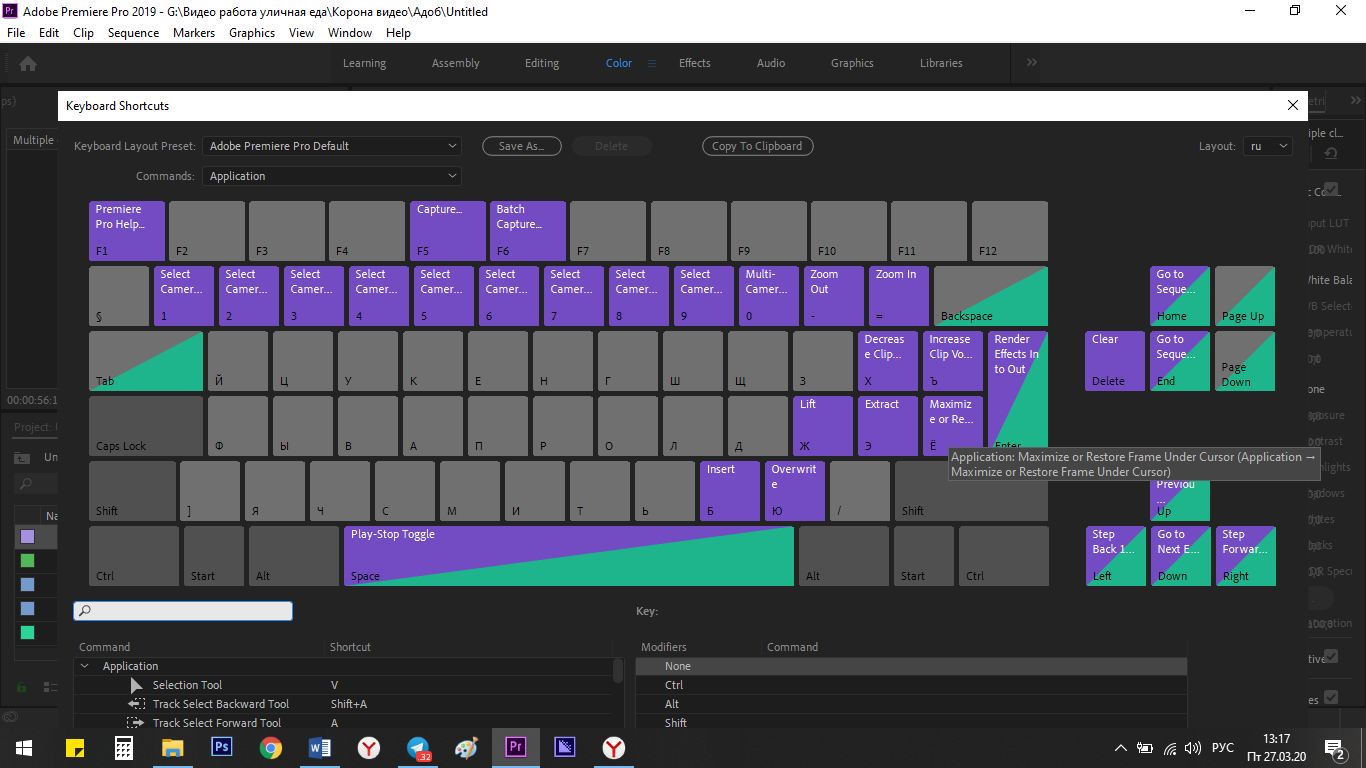This screenshot has width=1366, height=768.
Task: Close the Keyboard Shortcuts dialog
Action: (1293, 105)
